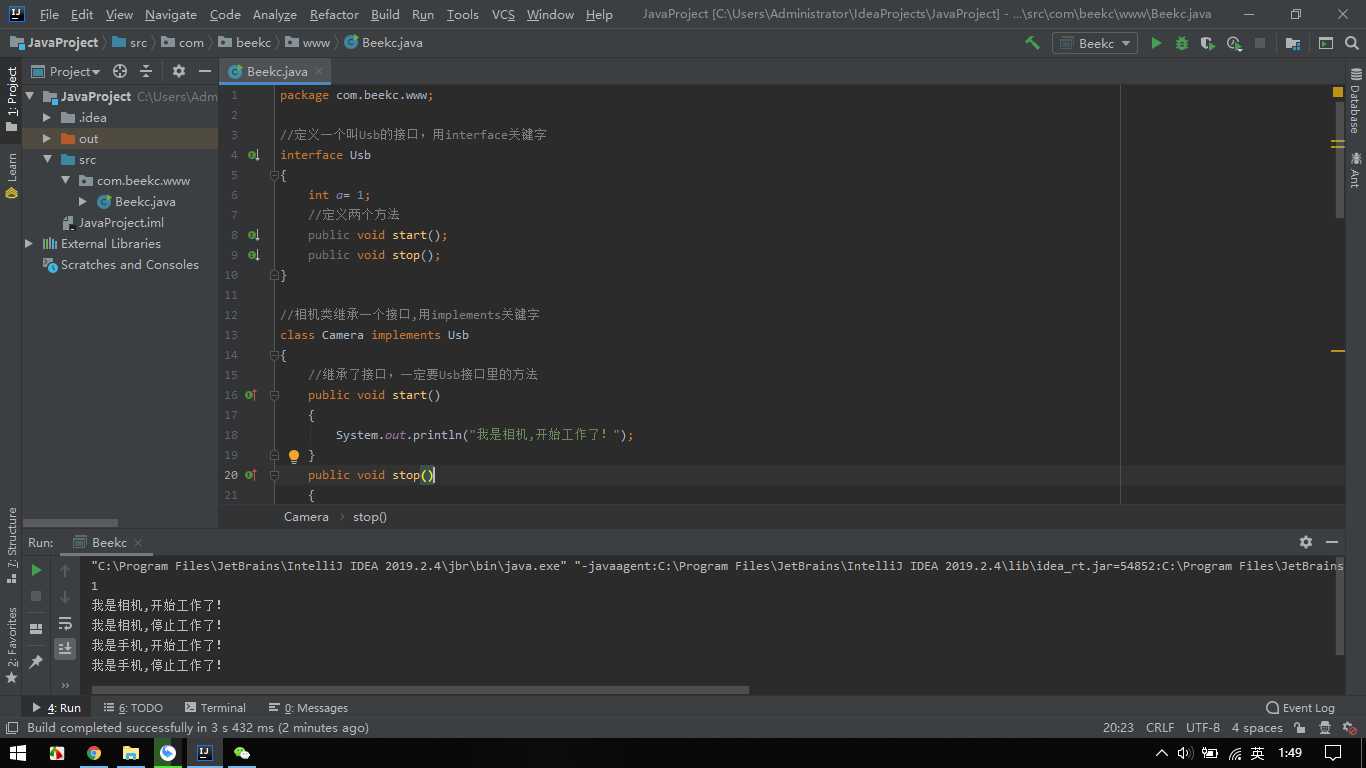The height and width of the screenshot is (768, 1366).
Task: Toggle read-only lock in status bar
Action: click(1300, 728)
